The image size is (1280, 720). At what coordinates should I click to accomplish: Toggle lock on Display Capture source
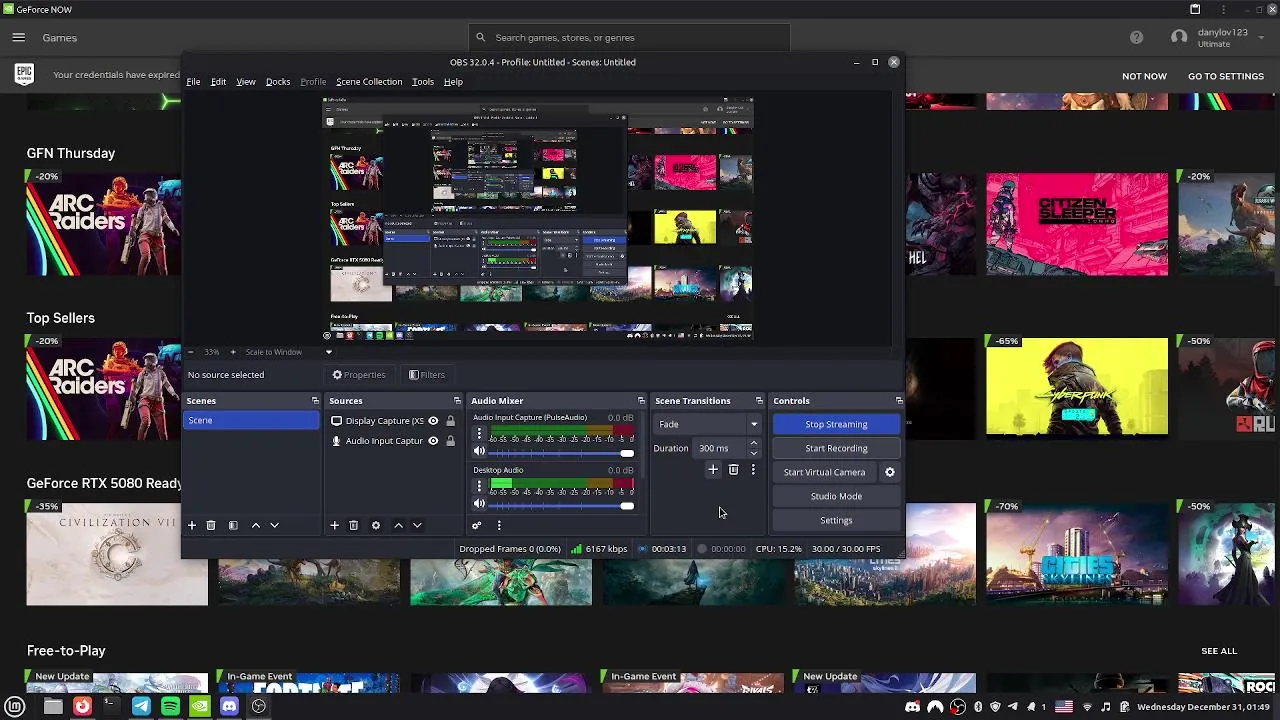pos(450,421)
